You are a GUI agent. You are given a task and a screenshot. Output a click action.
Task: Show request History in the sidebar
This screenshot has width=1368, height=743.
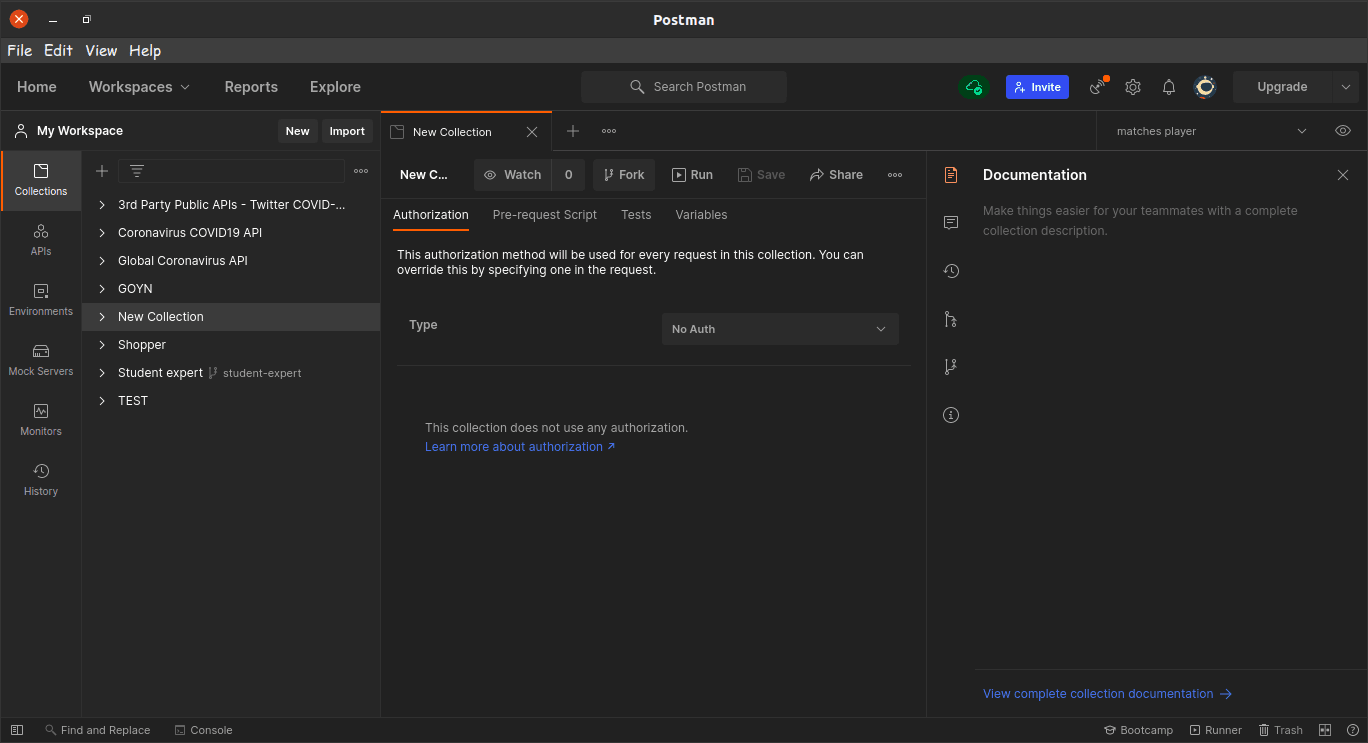pos(41,480)
